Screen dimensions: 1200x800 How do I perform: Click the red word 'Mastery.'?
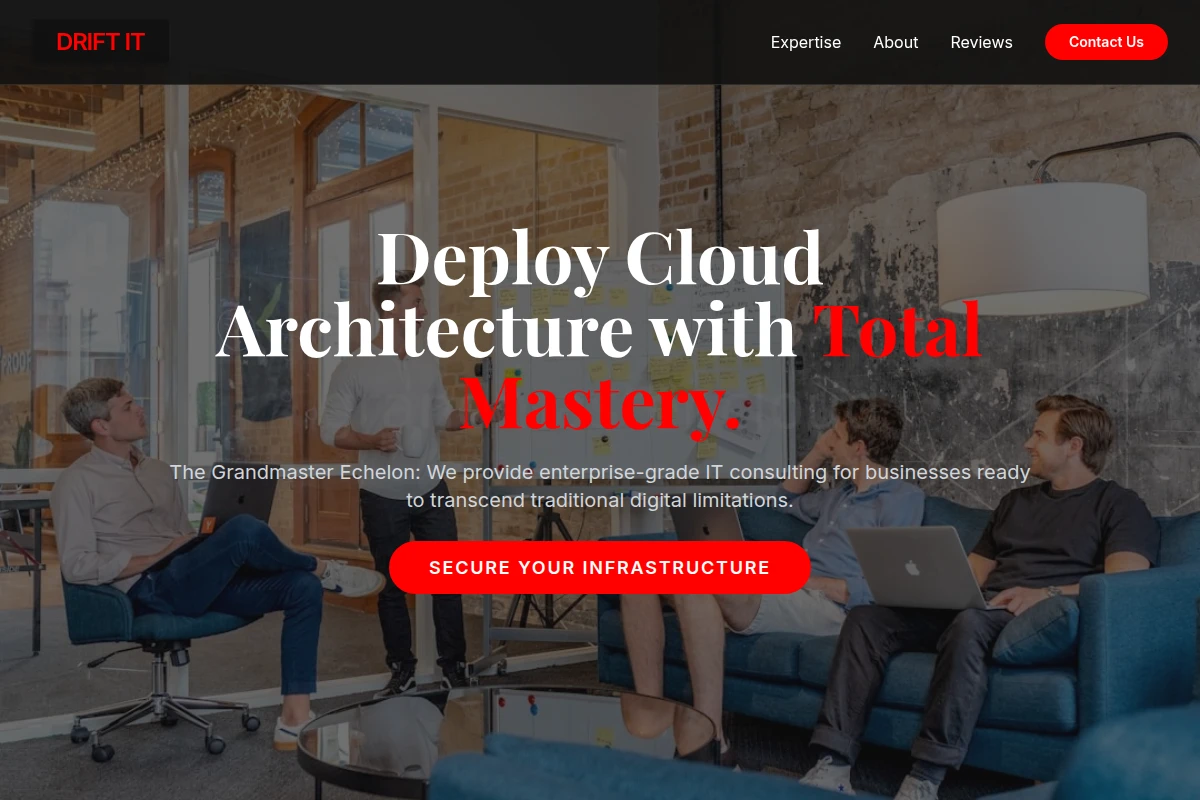(x=599, y=404)
